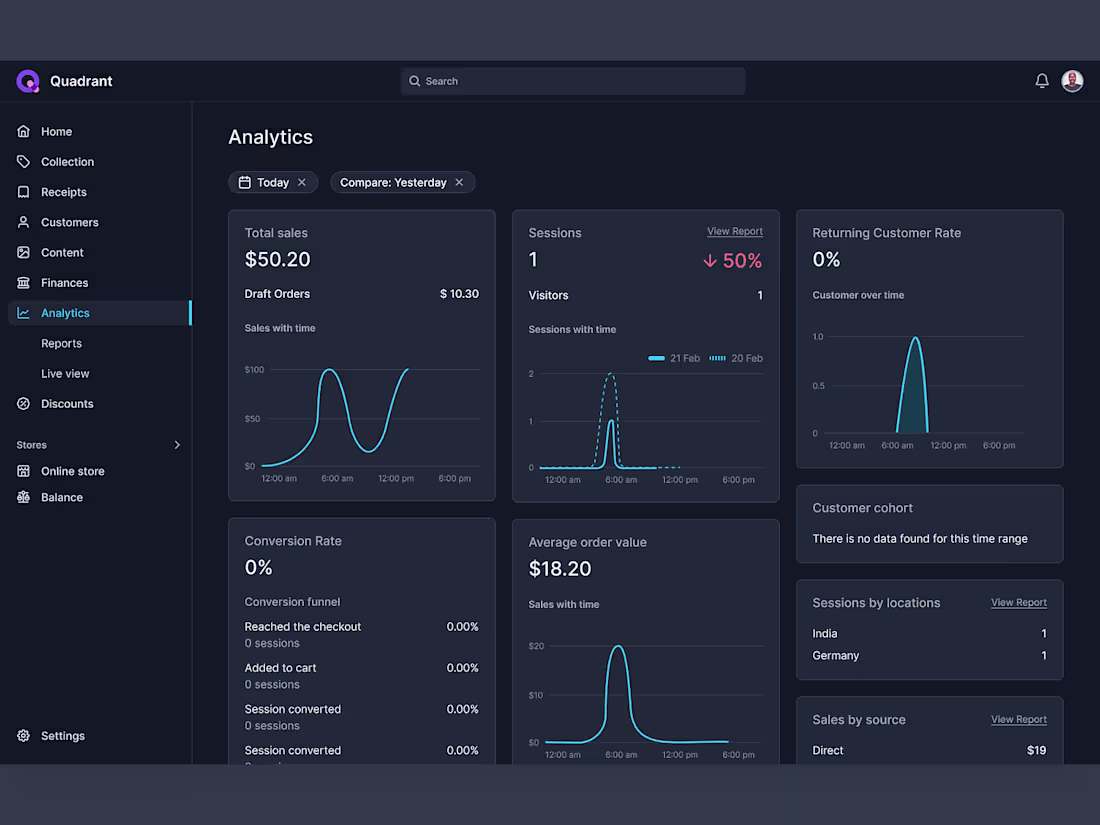Remove the Today date filter

(x=302, y=182)
